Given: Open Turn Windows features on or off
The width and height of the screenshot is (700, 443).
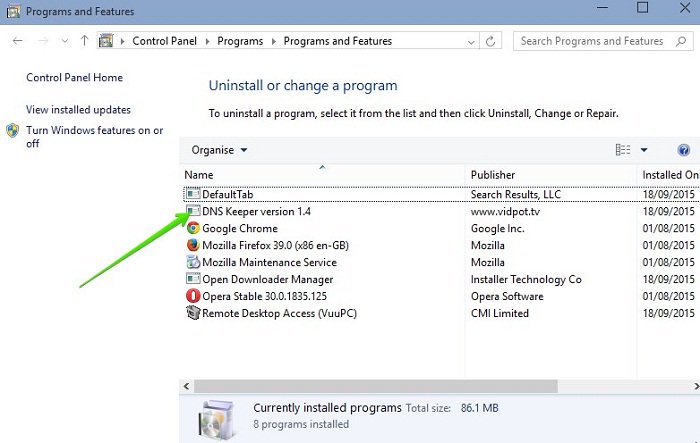Looking at the screenshot, I should click(x=94, y=137).
